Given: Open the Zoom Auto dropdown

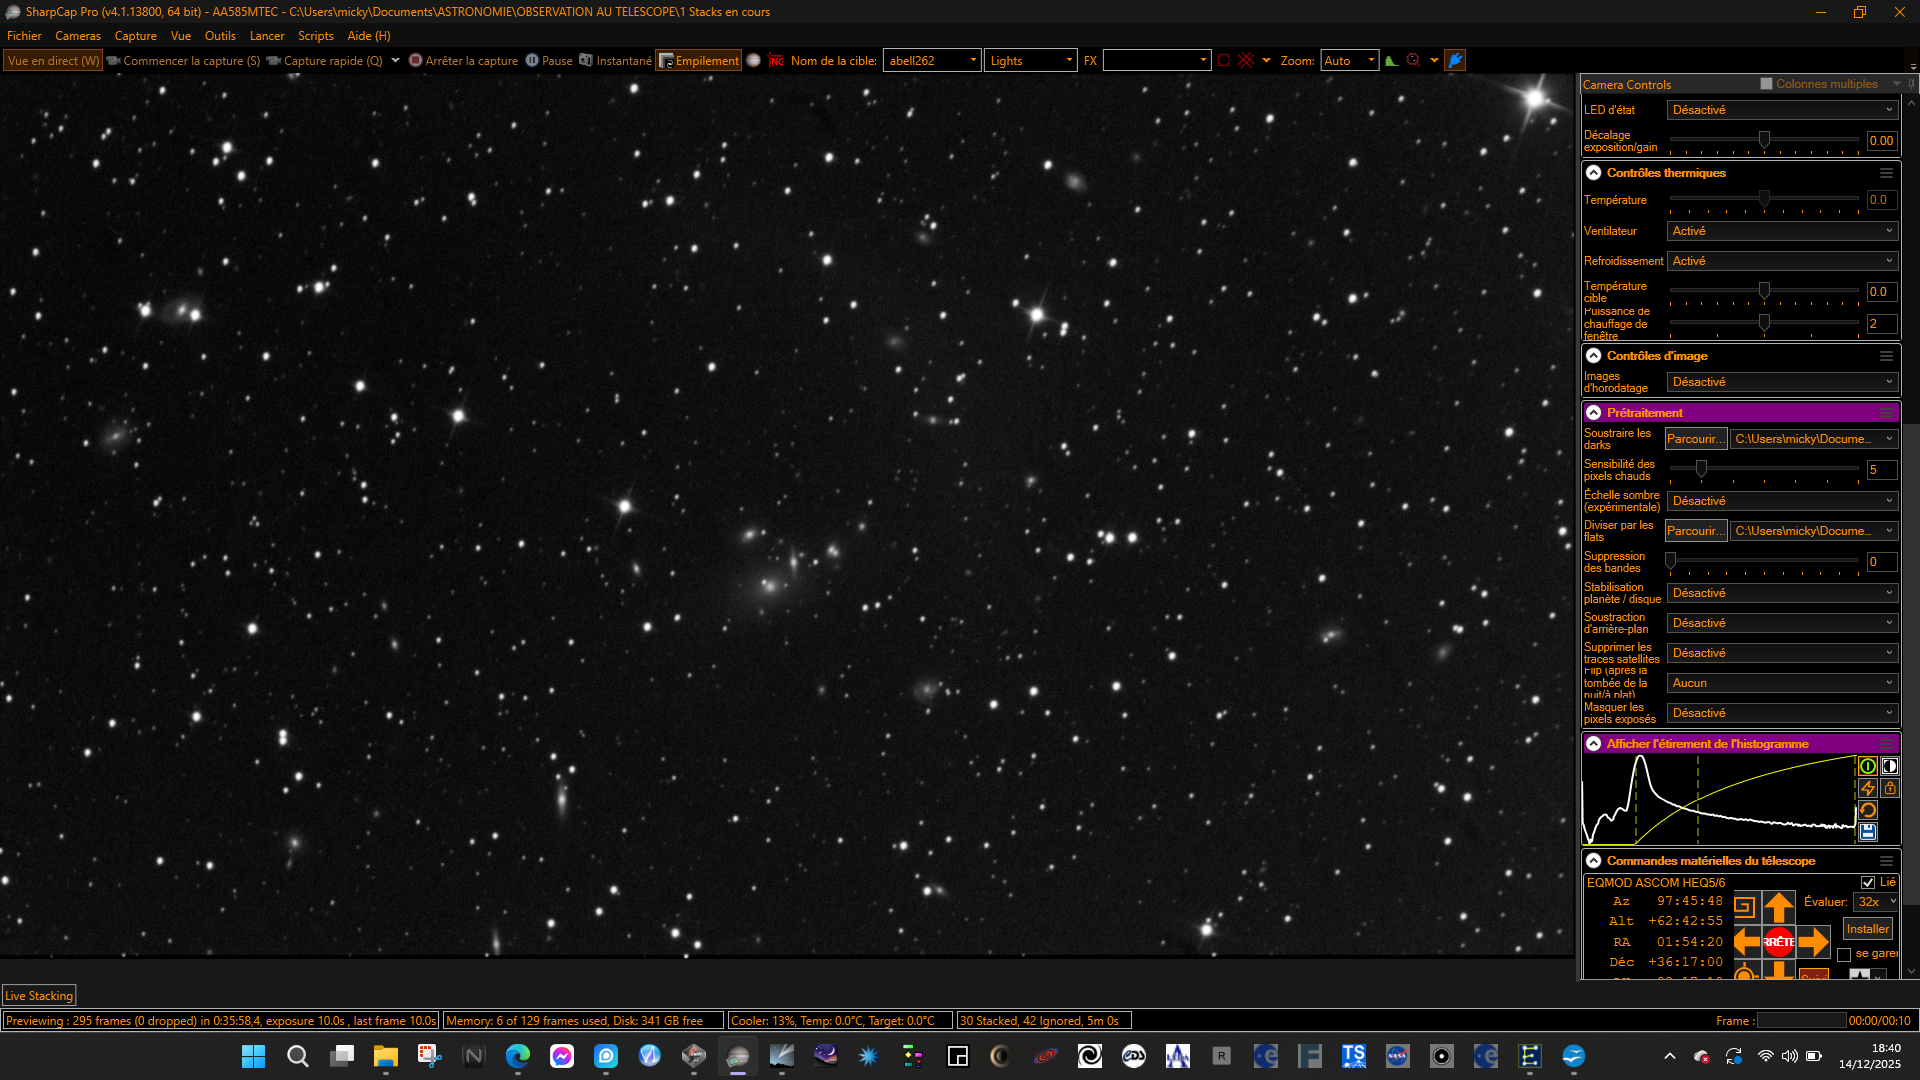Looking at the screenshot, I should tap(1349, 61).
